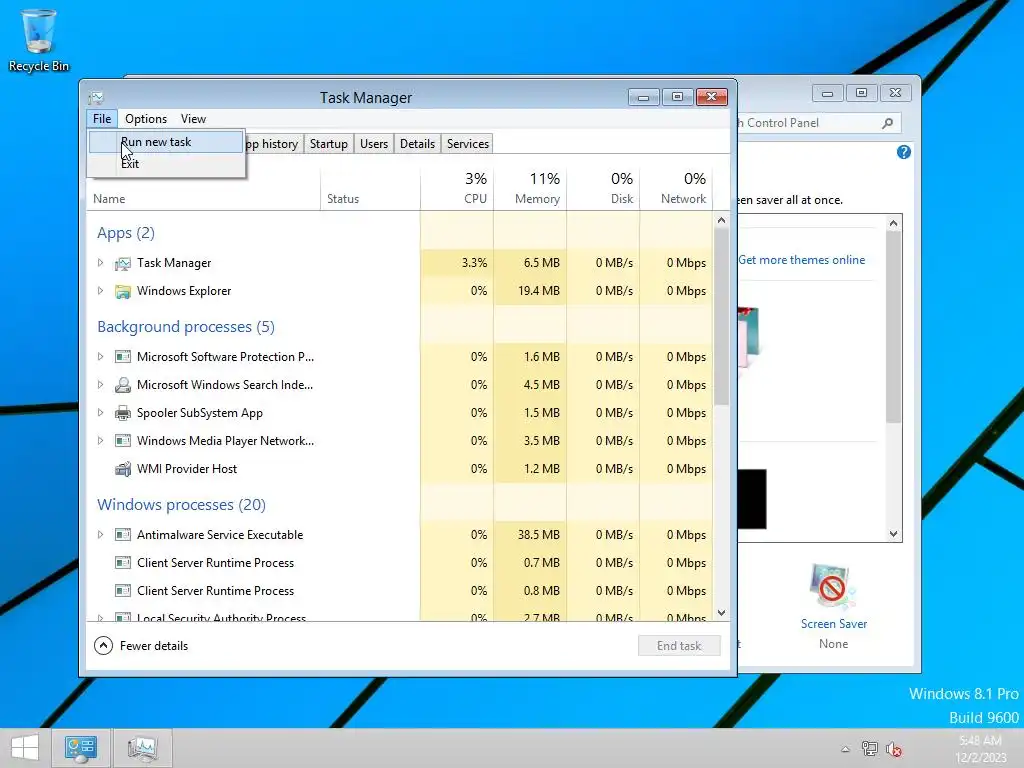Show hidden tray icons arrow
The height and width of the screenshot is (768, 1024).
coord(845,749)
